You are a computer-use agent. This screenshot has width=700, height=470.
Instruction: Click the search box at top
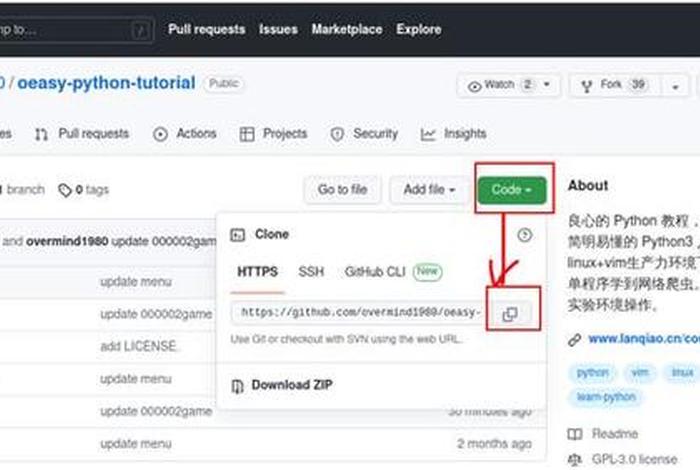pyautogui.click(x=77, y=30)
